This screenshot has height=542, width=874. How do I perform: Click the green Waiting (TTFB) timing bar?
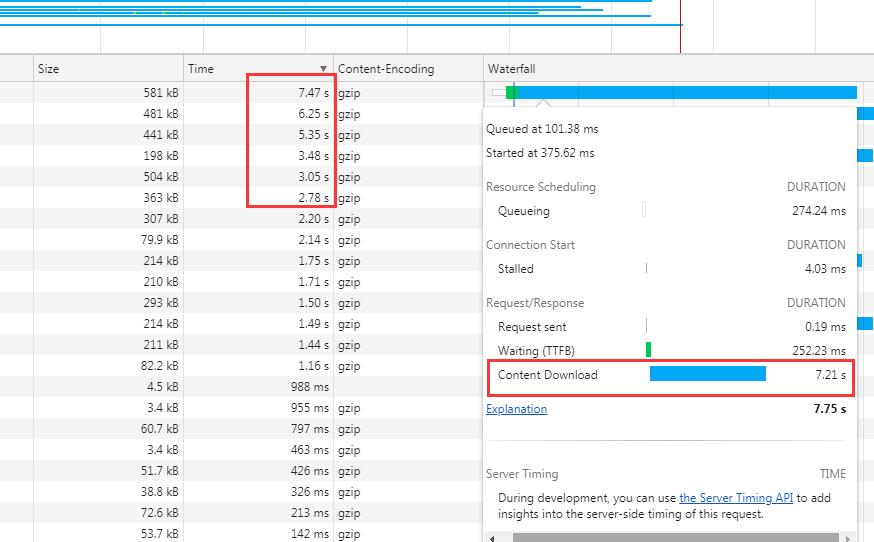(648, 350)
